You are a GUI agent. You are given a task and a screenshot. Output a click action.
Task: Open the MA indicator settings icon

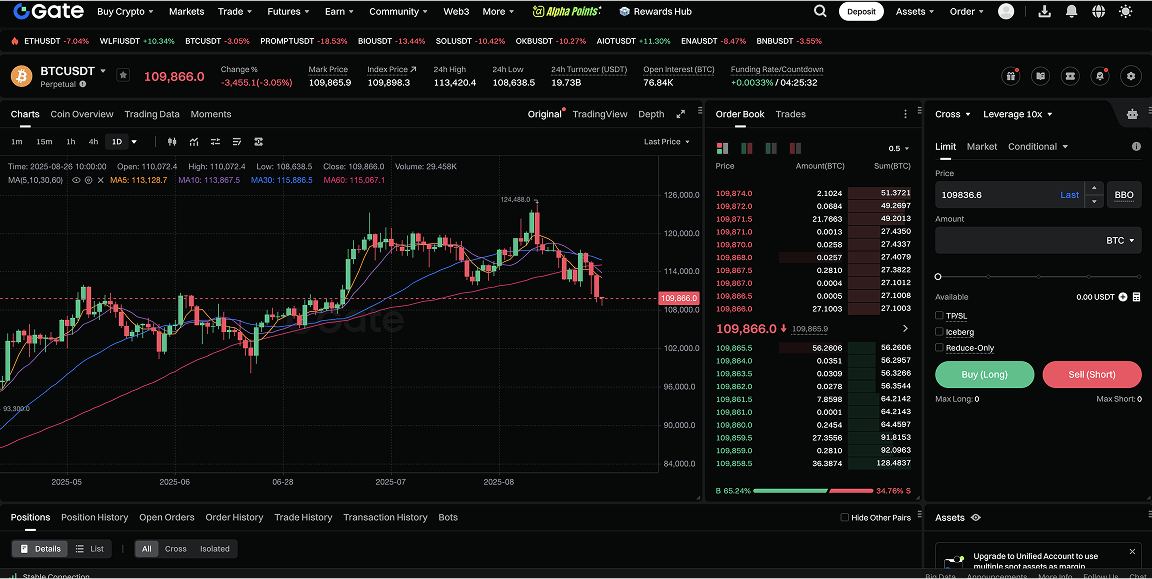point(88,180)
